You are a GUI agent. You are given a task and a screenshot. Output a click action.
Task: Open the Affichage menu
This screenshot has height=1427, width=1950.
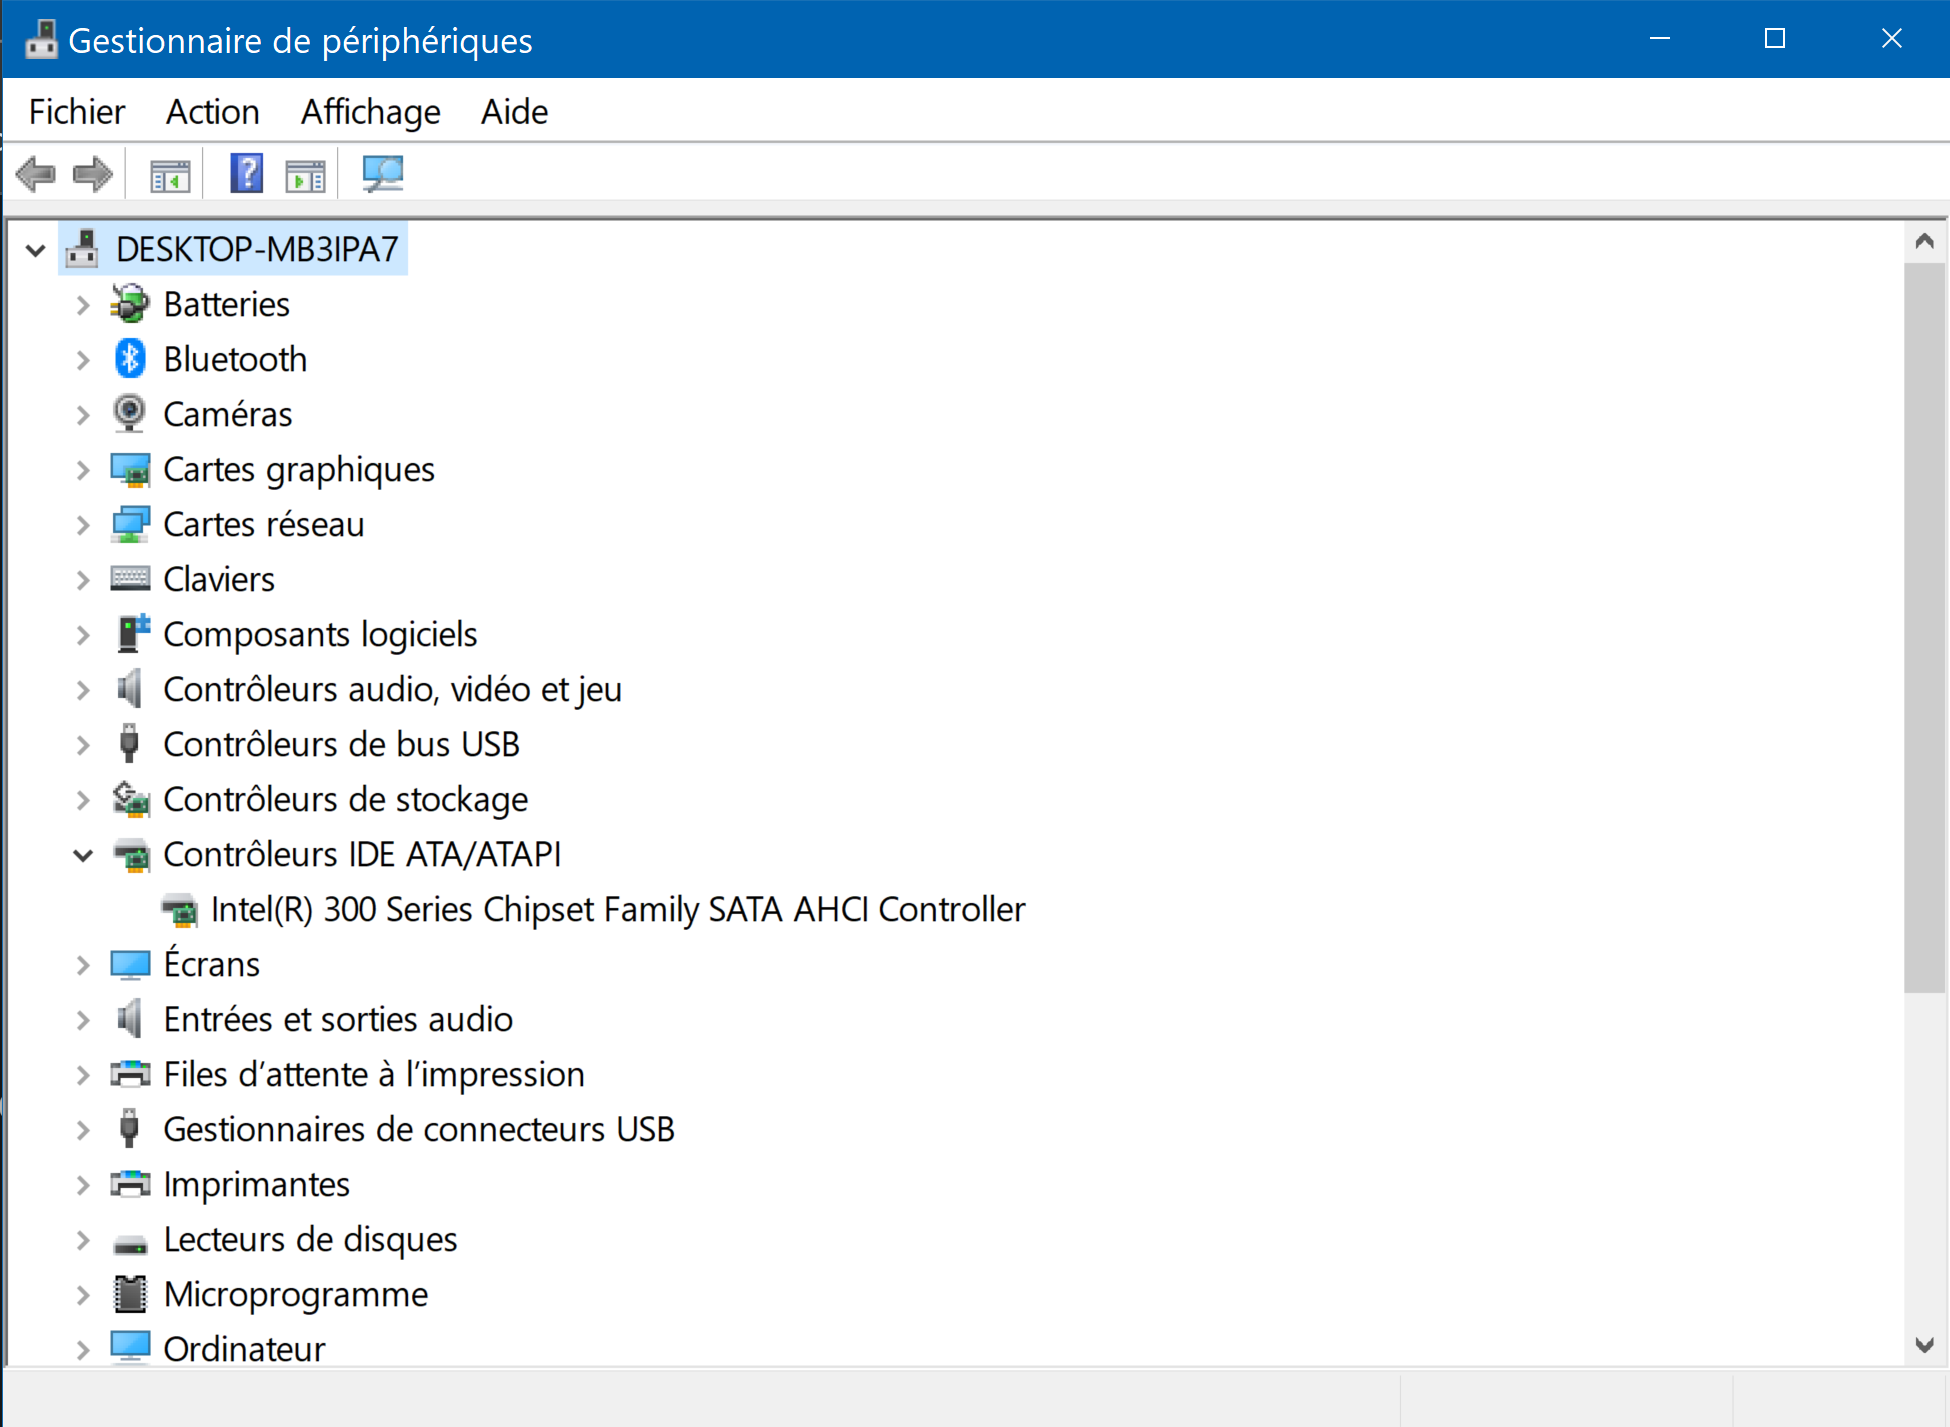tap(370, 112)
